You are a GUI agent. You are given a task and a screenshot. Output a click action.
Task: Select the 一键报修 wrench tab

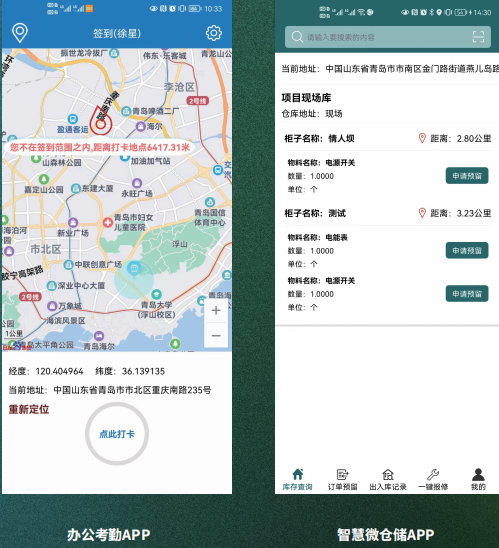[433, 480]
